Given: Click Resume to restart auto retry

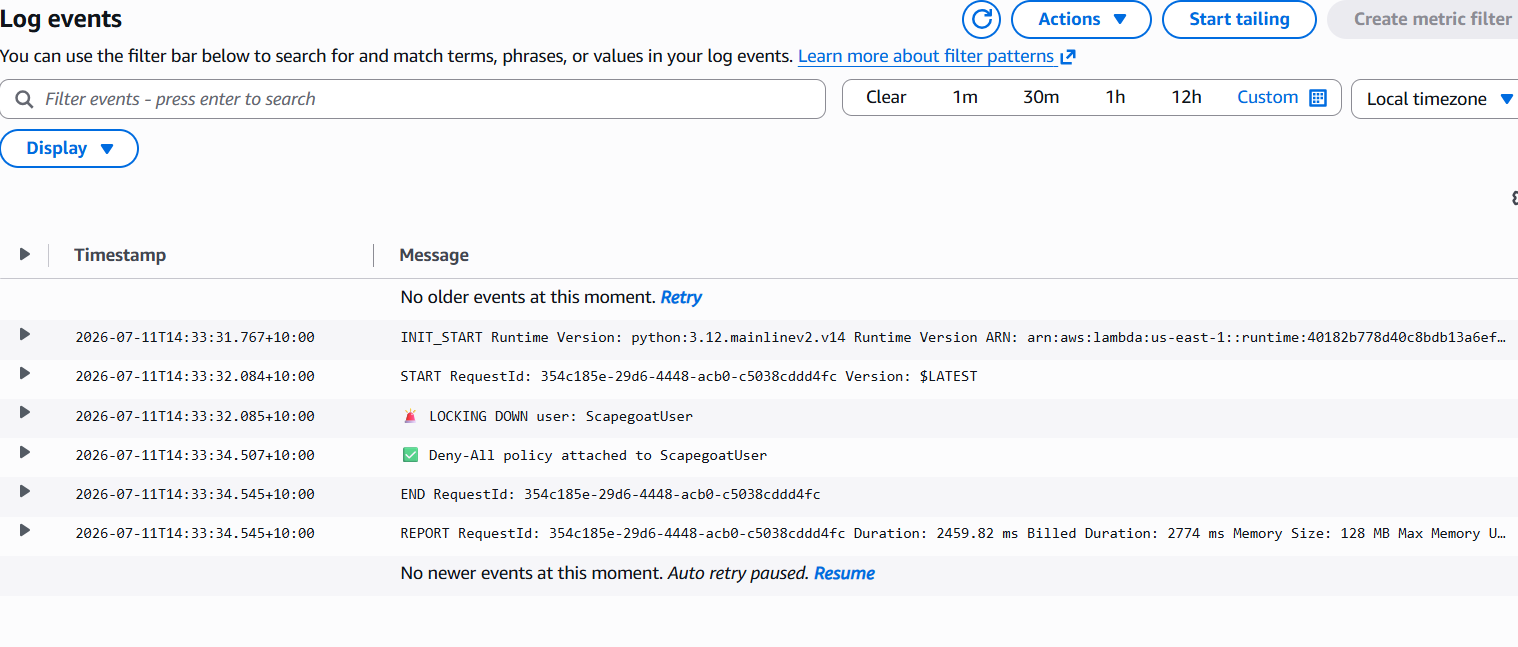Looking at the screenshot, I should pyautogui.click(x=844, y=573).
